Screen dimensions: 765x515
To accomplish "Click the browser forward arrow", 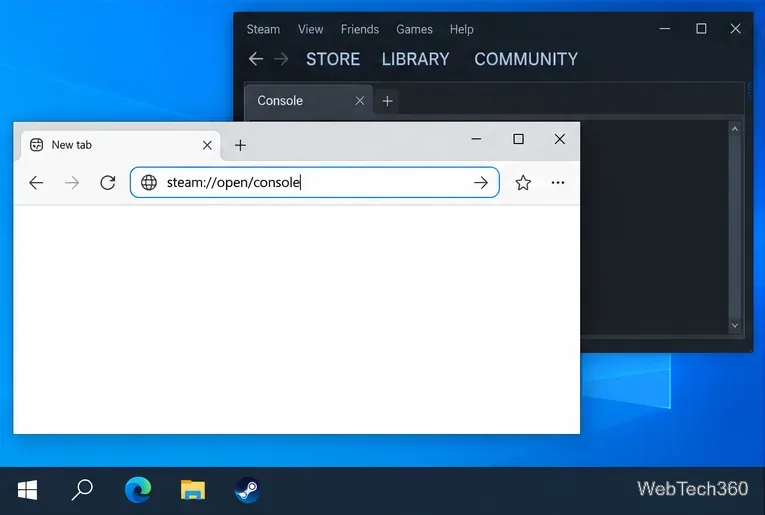I will pyautogui.click(x=72, y=183).
